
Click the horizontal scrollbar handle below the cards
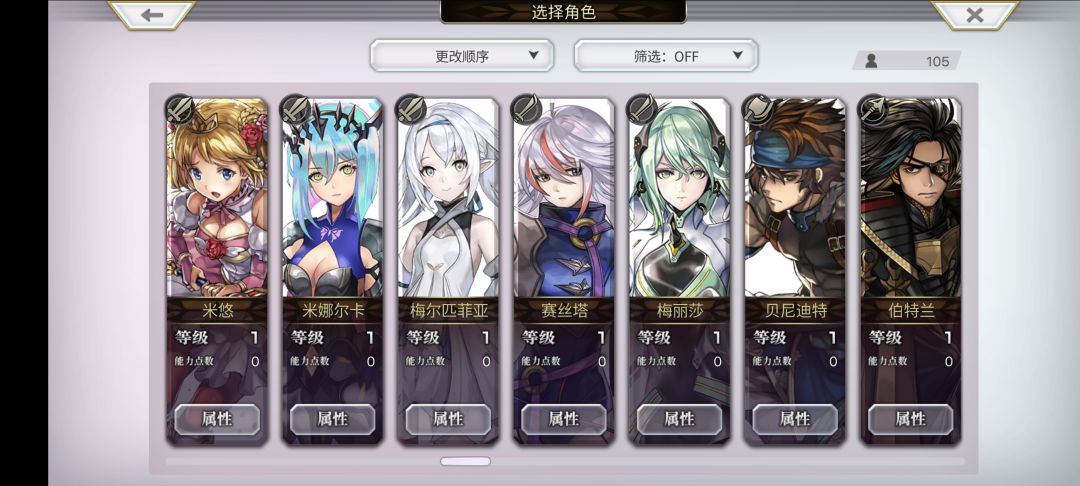466,461
